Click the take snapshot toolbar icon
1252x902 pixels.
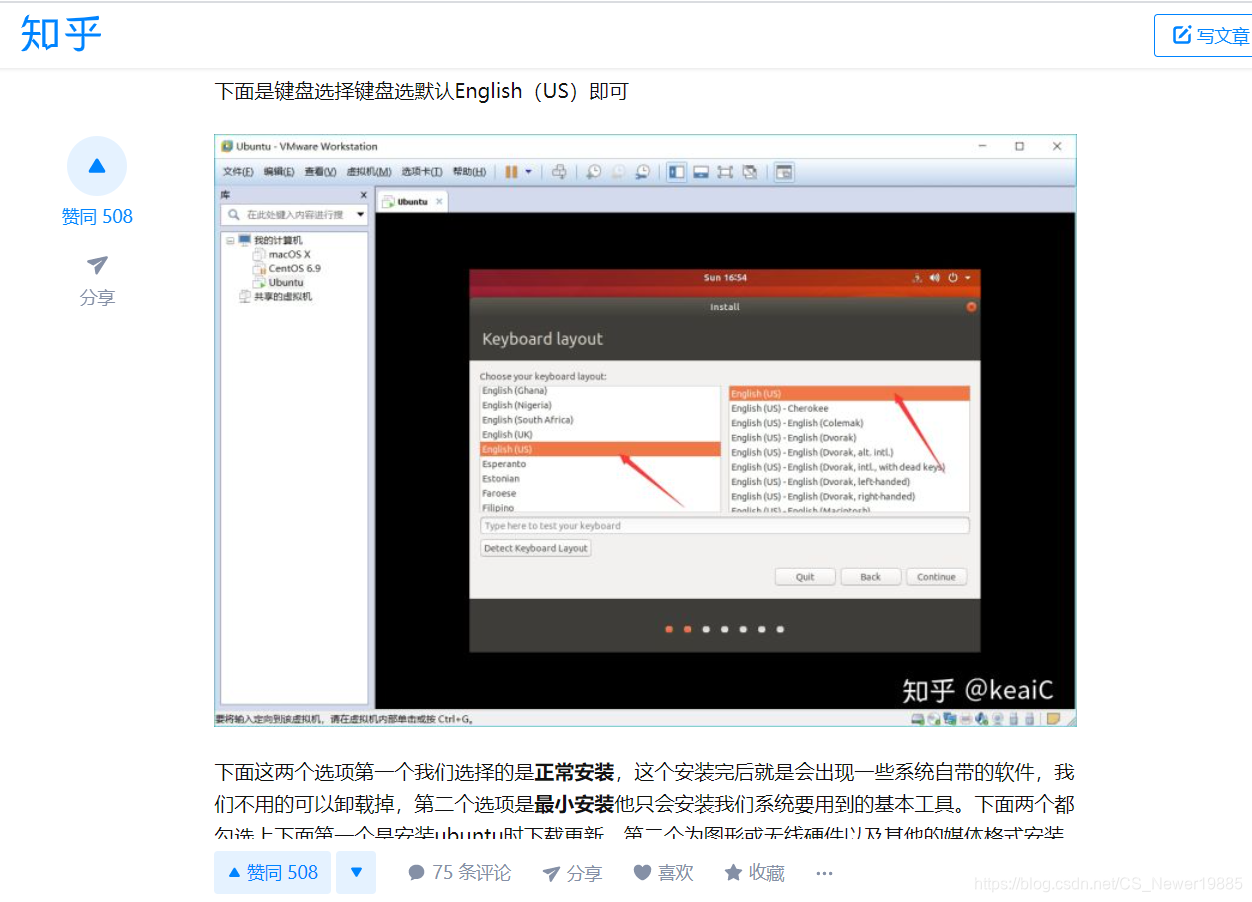[x=593, y=172]
